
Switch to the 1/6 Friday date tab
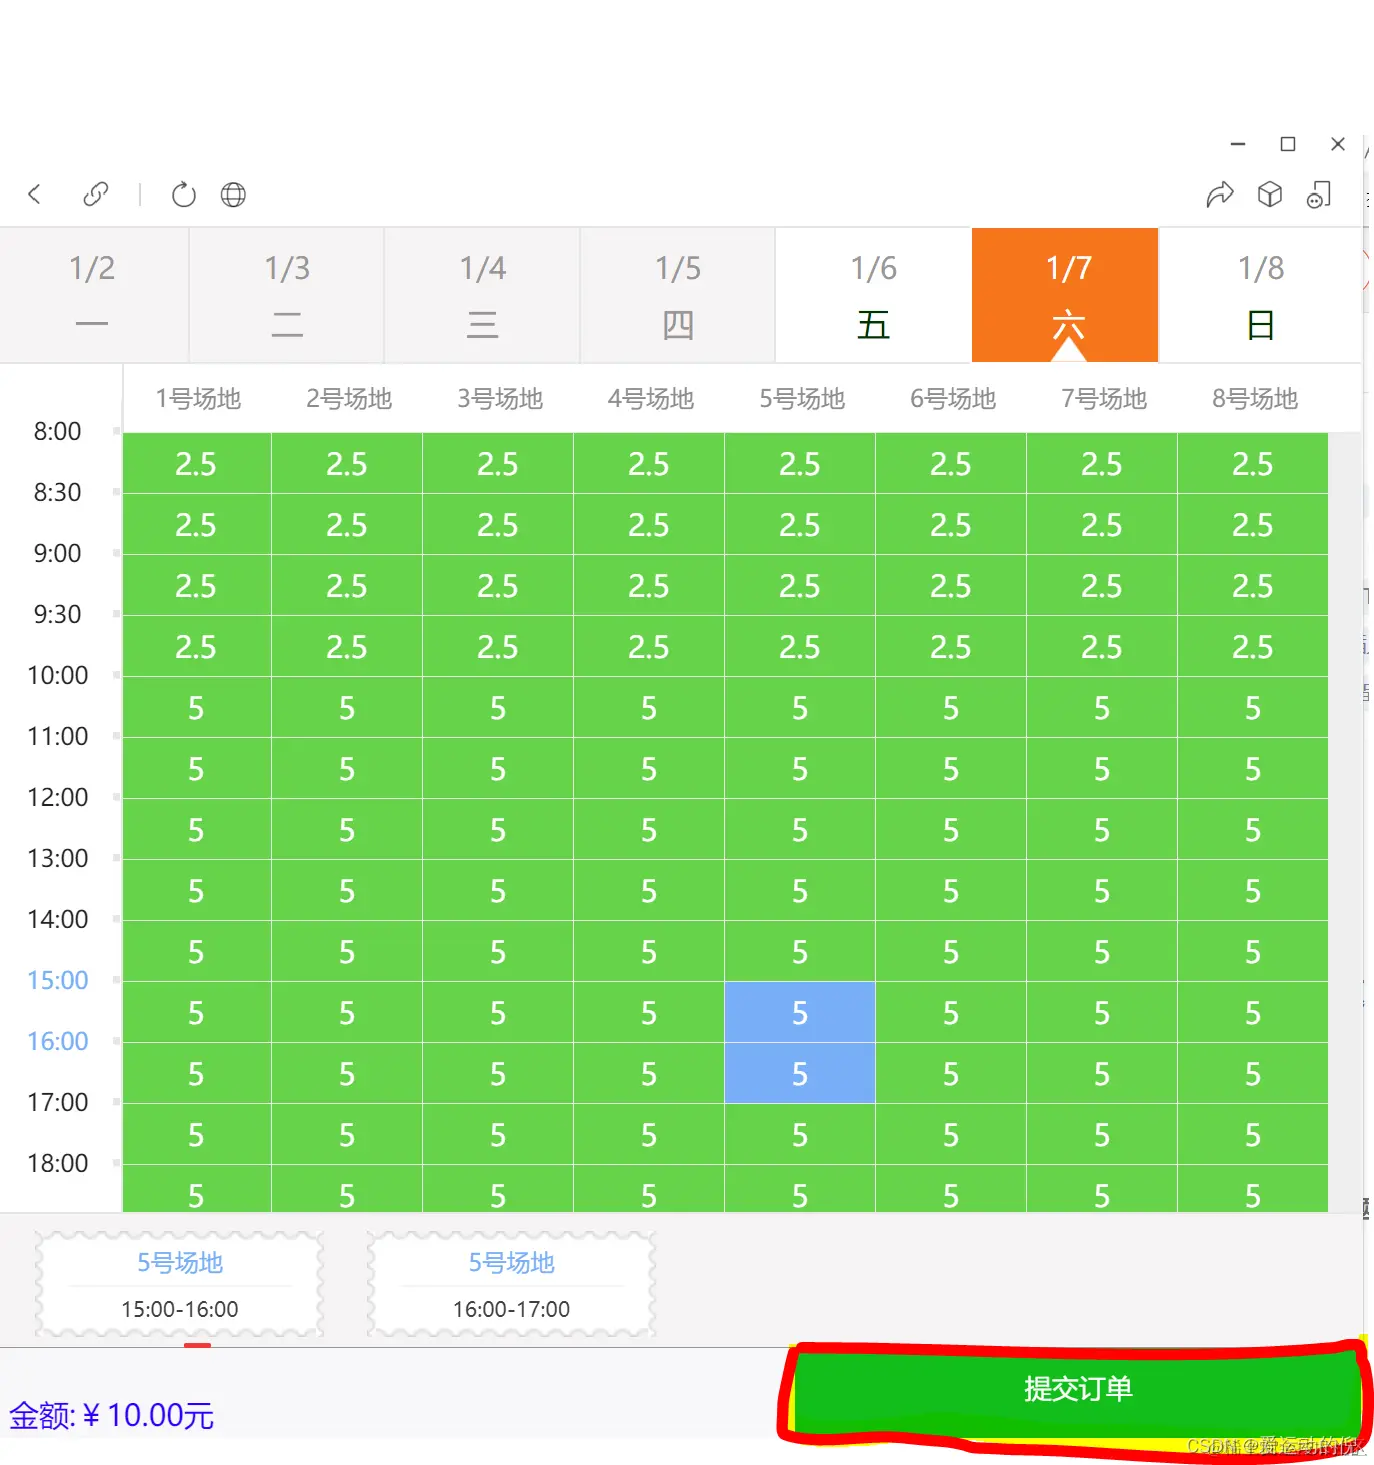pyautogui.click(x=873, y=295)
